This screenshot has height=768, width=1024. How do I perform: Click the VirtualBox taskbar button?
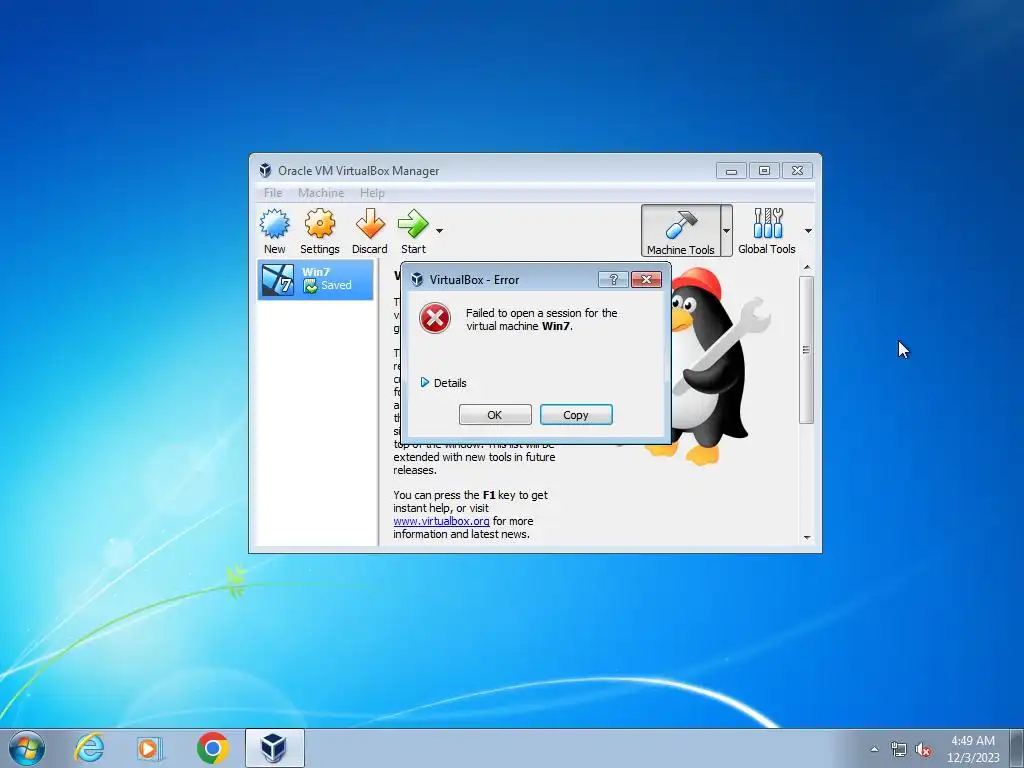274,748
